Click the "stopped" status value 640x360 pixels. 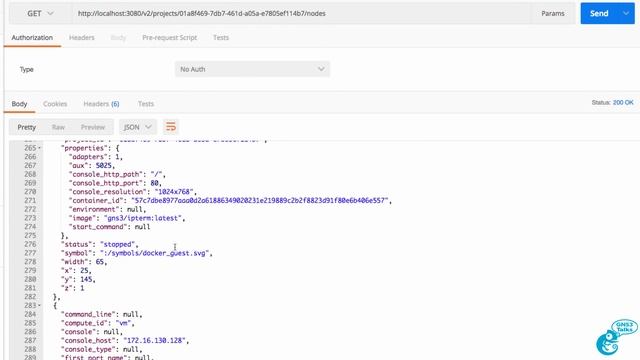coord(118,244)
